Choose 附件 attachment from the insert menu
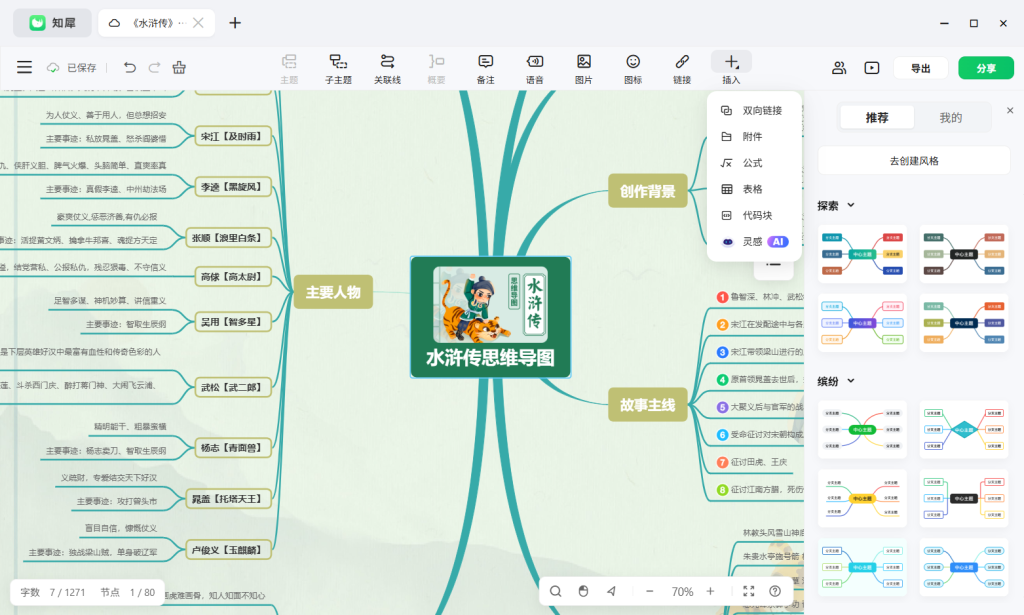This screenshot has width=1024, height=615. (x=752, y=136)
